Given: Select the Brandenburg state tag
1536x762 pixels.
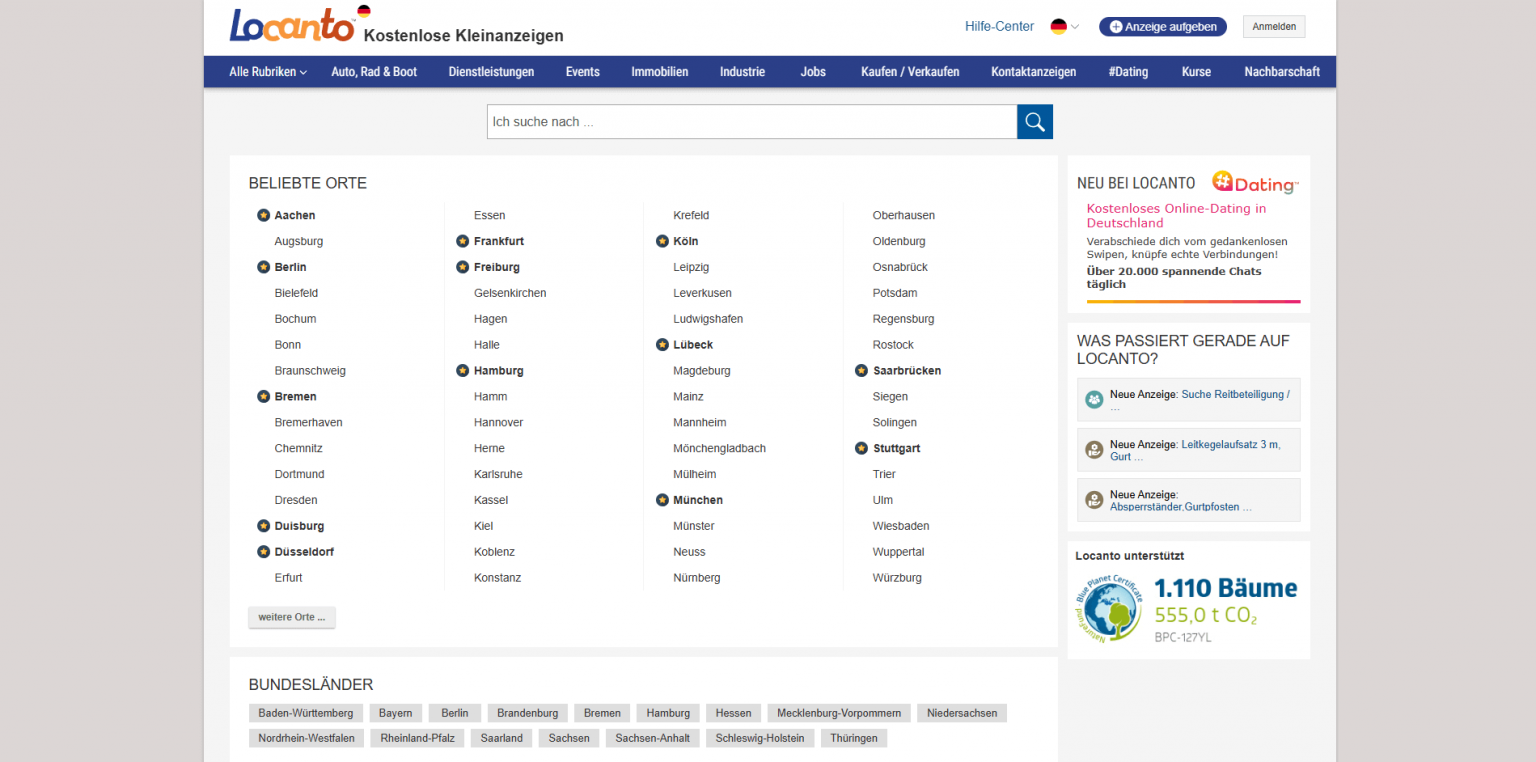Looking at the screenshot, I should (x=528, y=713).
